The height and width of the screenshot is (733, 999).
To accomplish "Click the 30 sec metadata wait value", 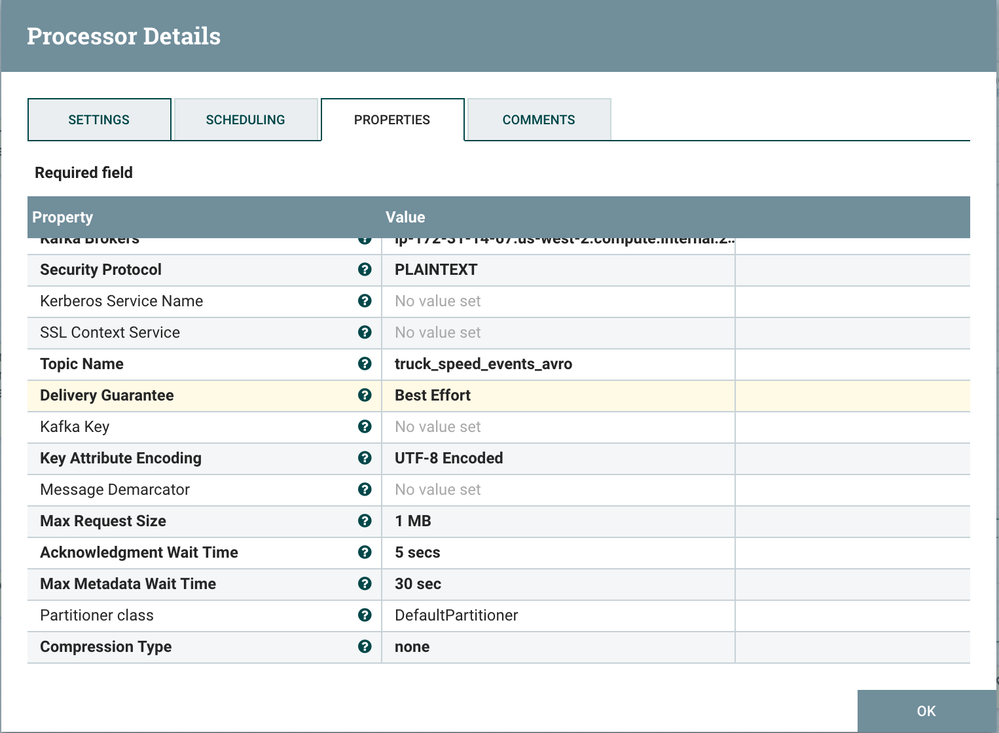I will tap(418, 584).
